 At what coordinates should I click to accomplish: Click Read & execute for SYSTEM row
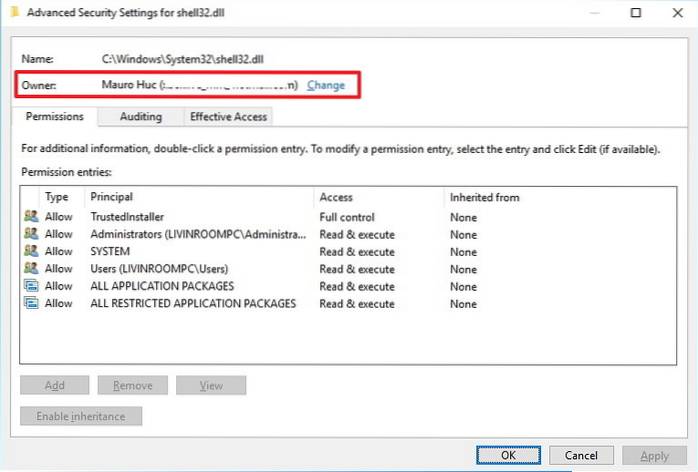tap(357, 252)
